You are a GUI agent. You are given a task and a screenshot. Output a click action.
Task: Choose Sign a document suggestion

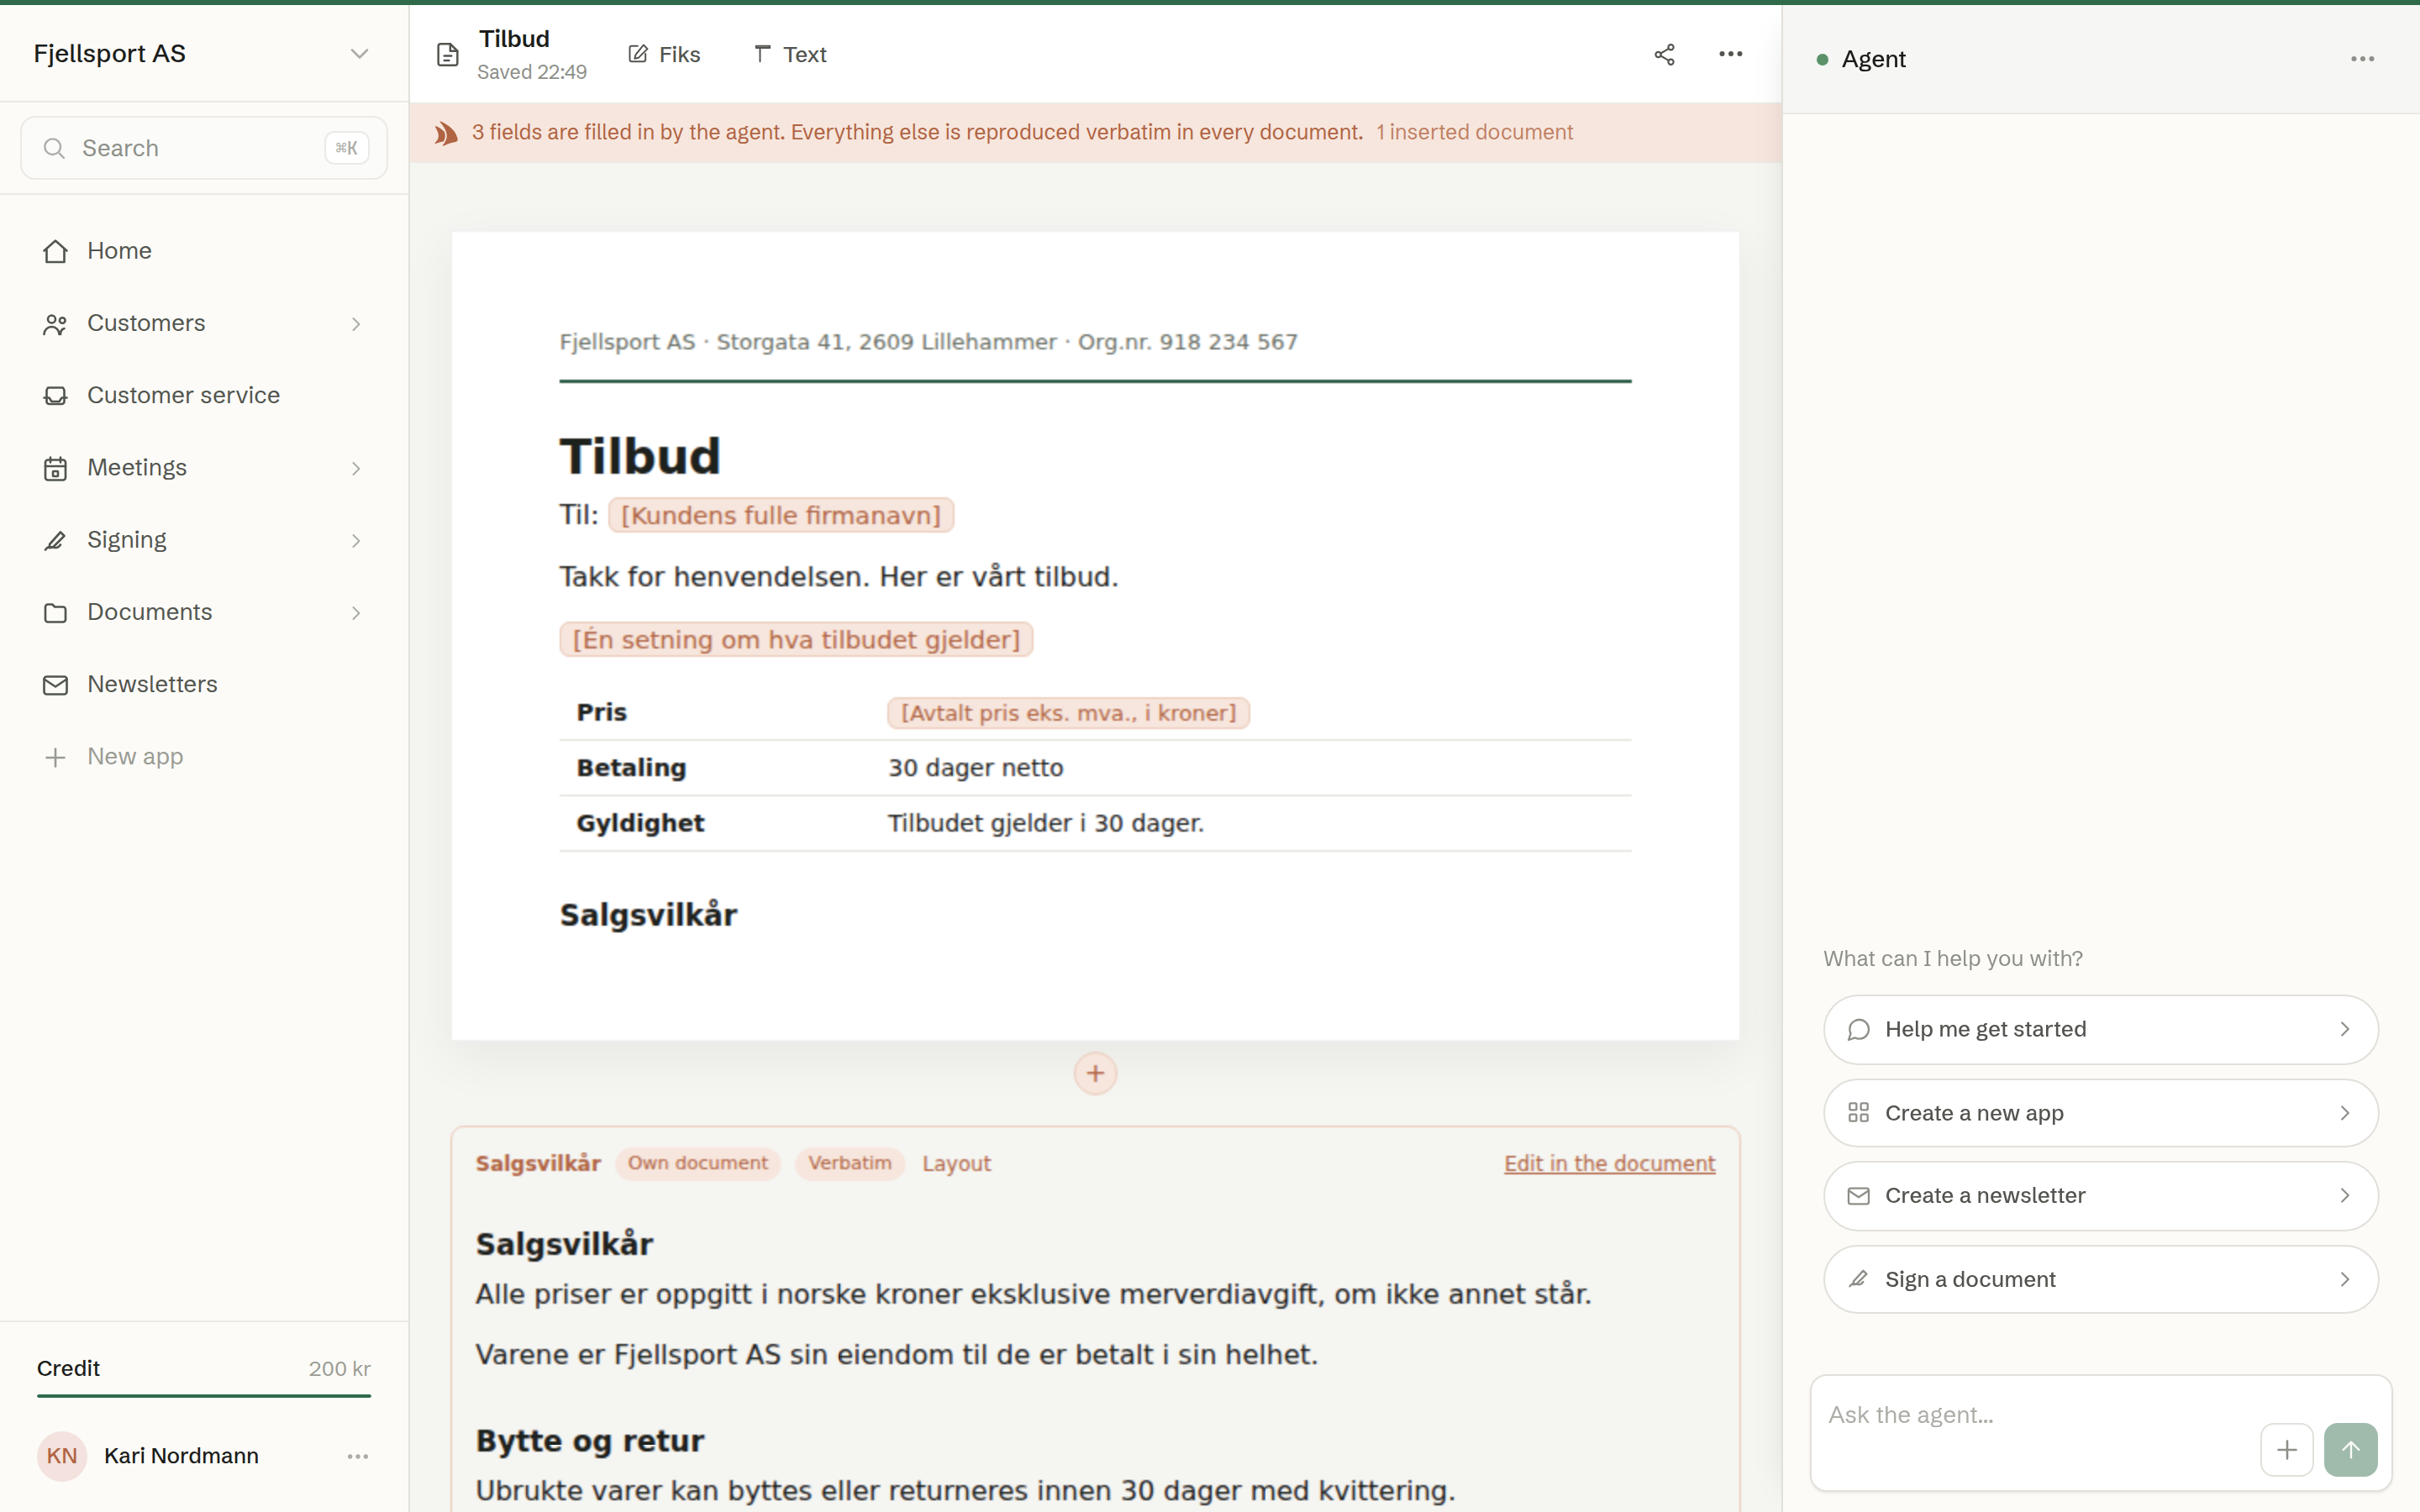coord(2100,1279)
